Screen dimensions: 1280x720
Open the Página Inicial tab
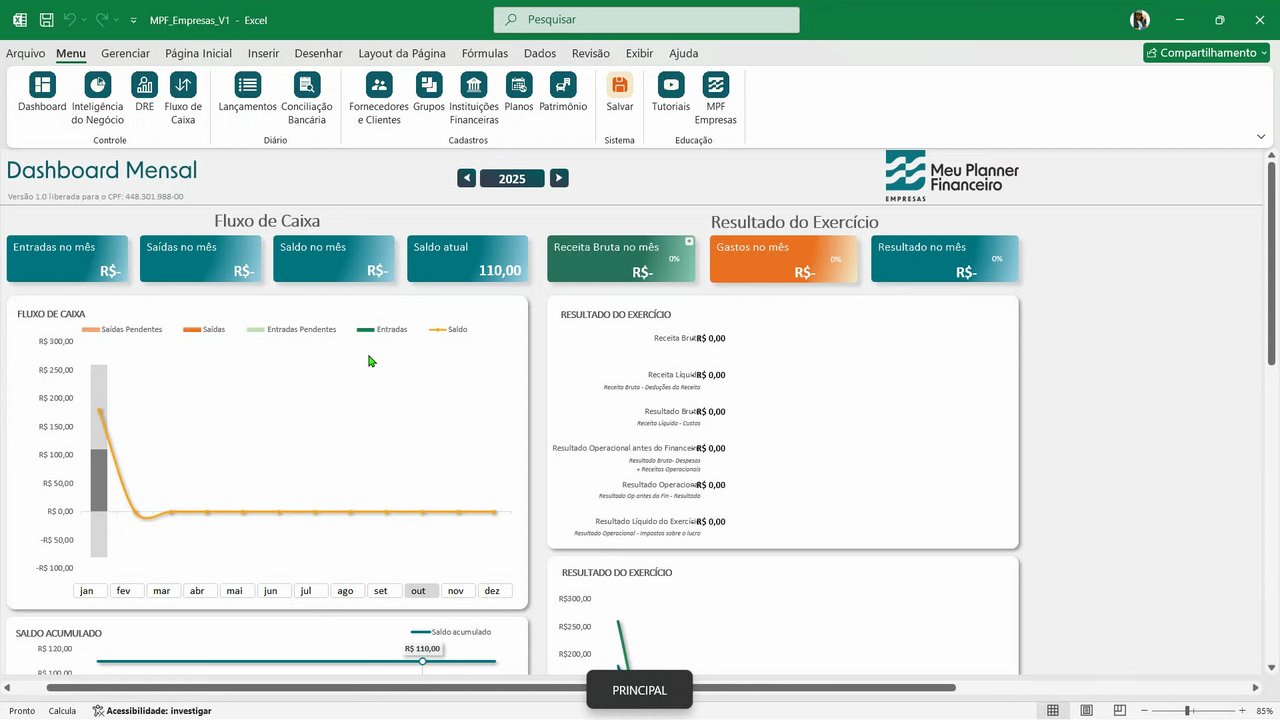pos(198,53)
